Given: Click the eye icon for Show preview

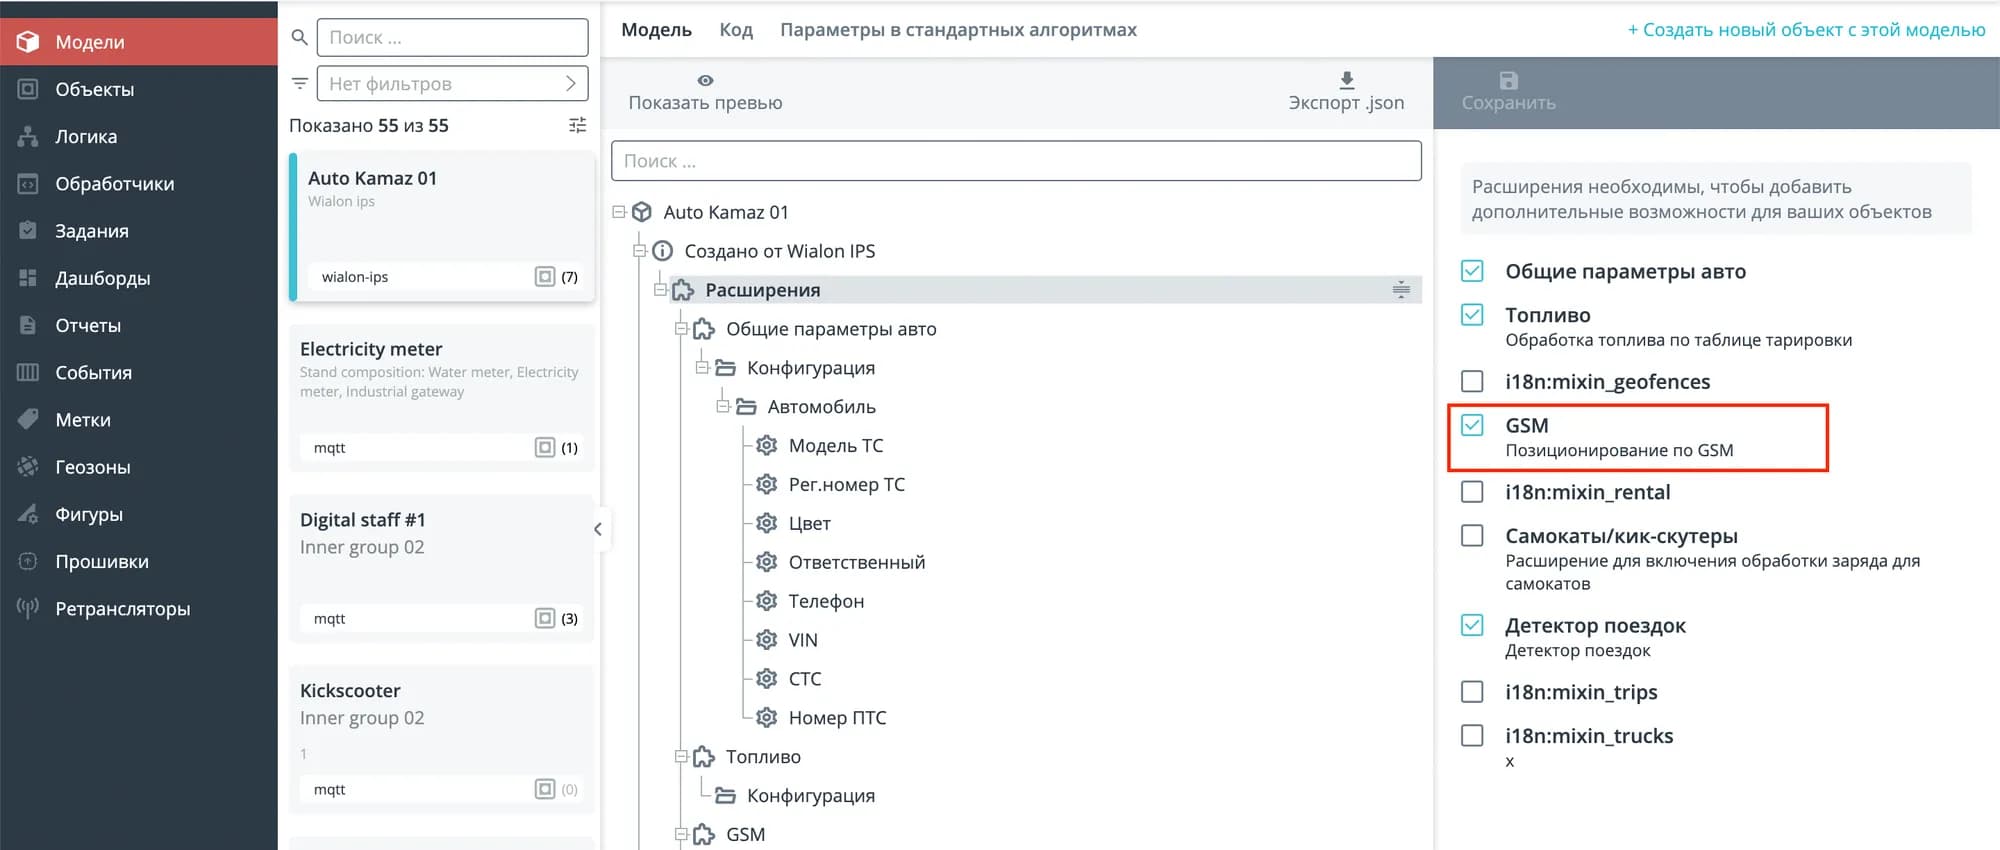Looking at the screenshot, I should [705, 80].
